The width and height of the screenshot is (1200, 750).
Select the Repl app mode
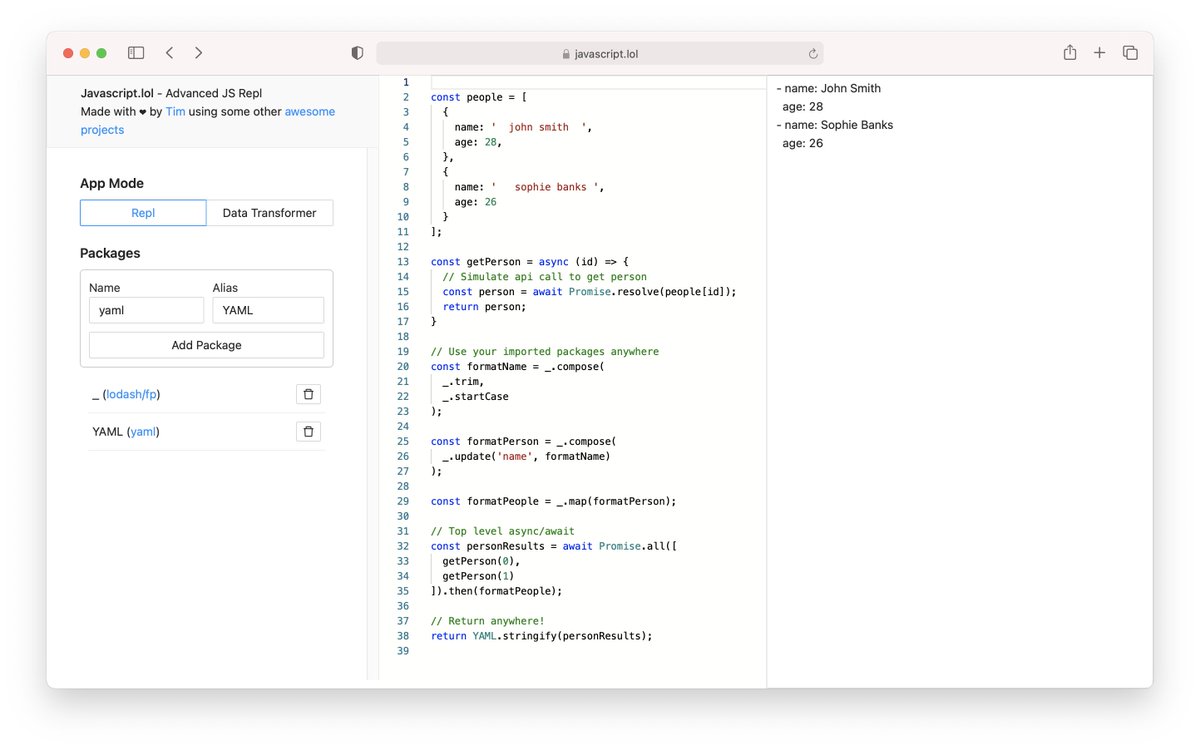(143, 213)
